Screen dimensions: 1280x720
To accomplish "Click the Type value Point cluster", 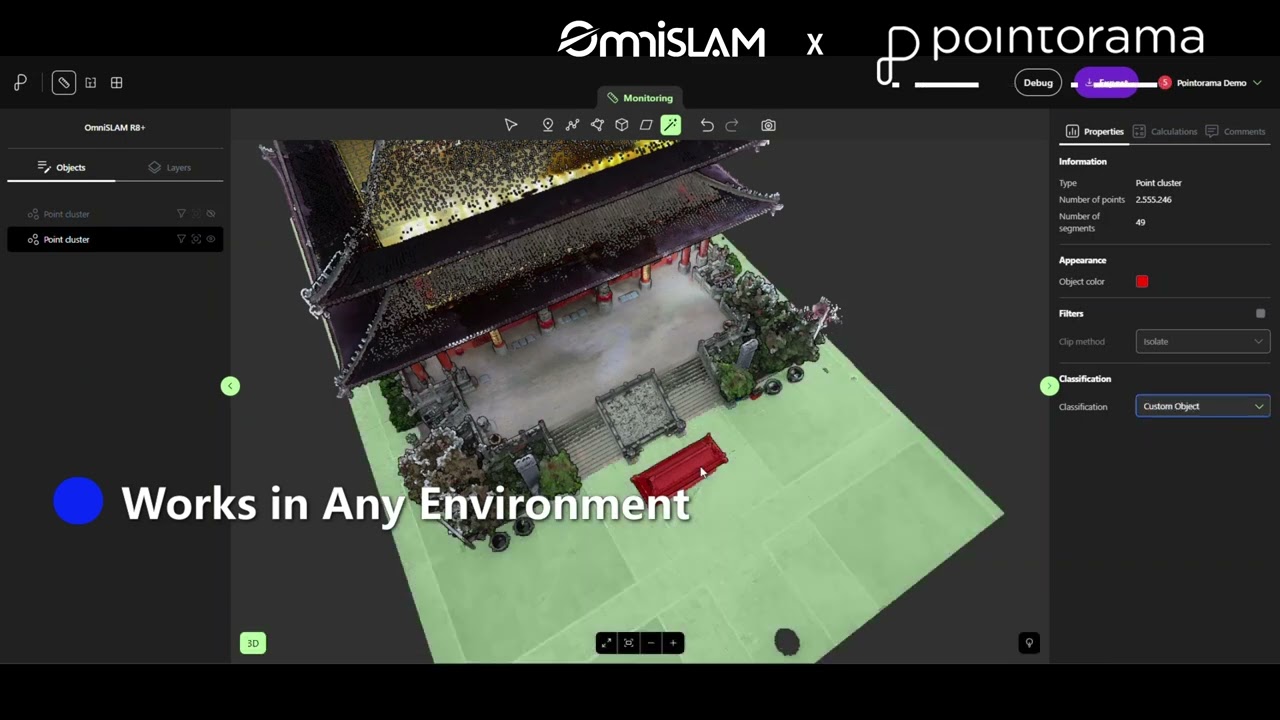I will [x=1159, y=183].
